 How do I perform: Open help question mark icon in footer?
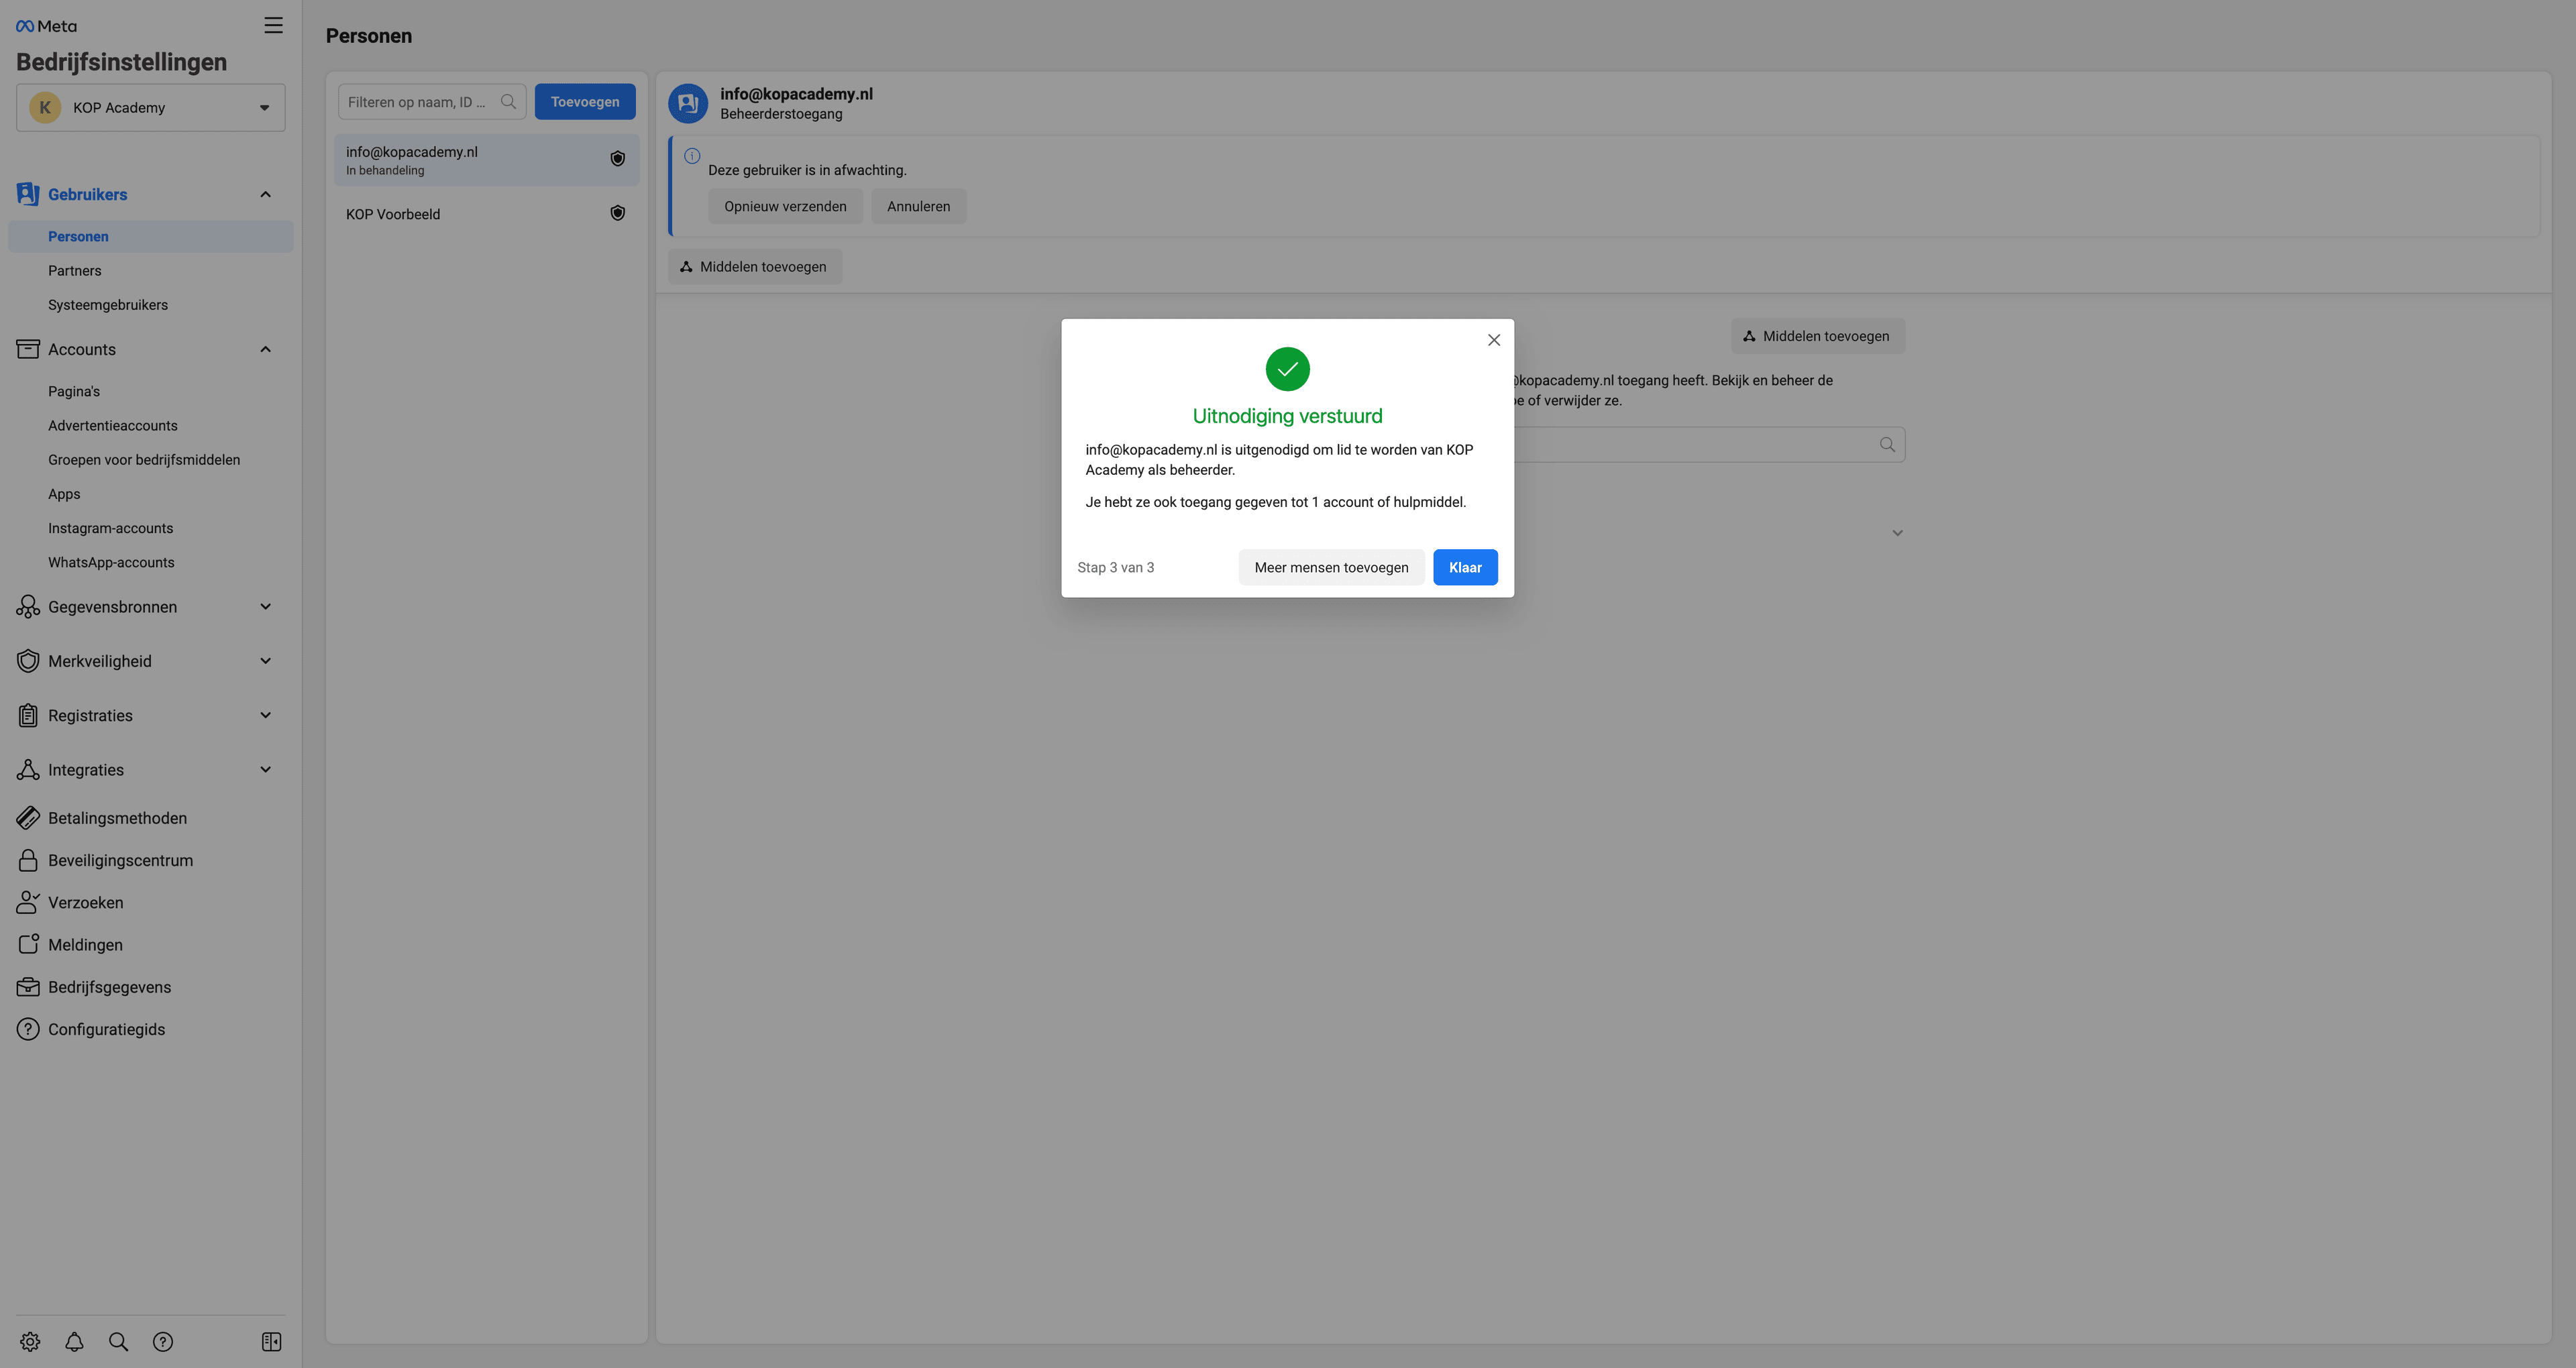(x=163, y=1342)
